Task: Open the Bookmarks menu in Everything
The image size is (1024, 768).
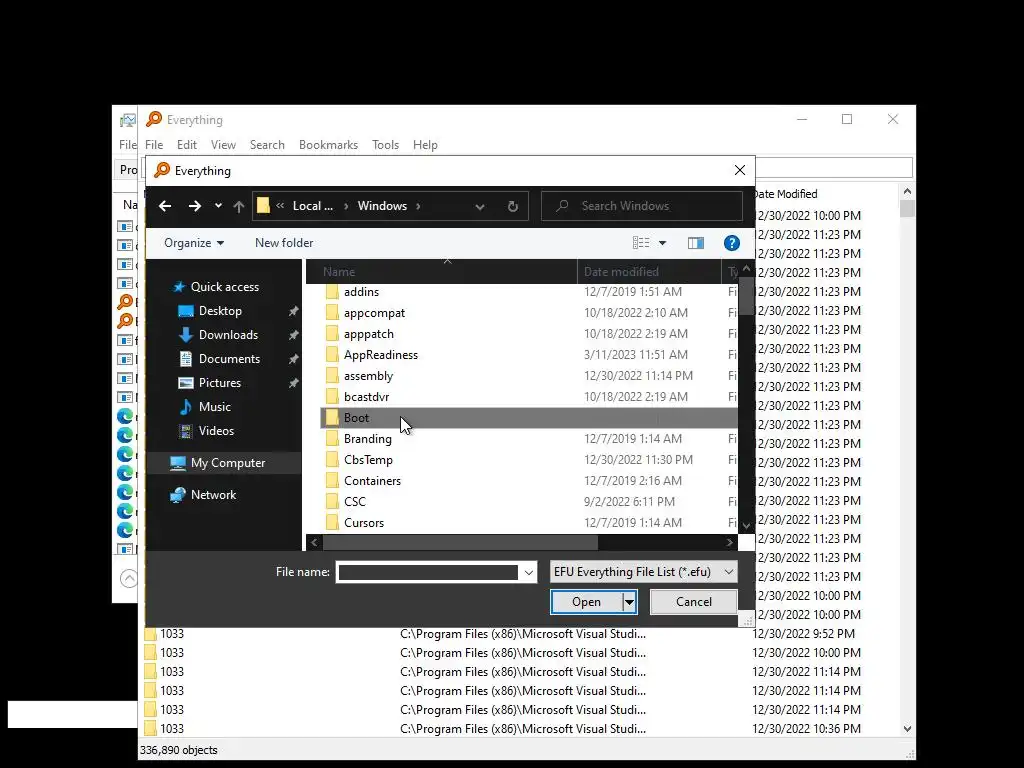Action: [x=328, y=145]
